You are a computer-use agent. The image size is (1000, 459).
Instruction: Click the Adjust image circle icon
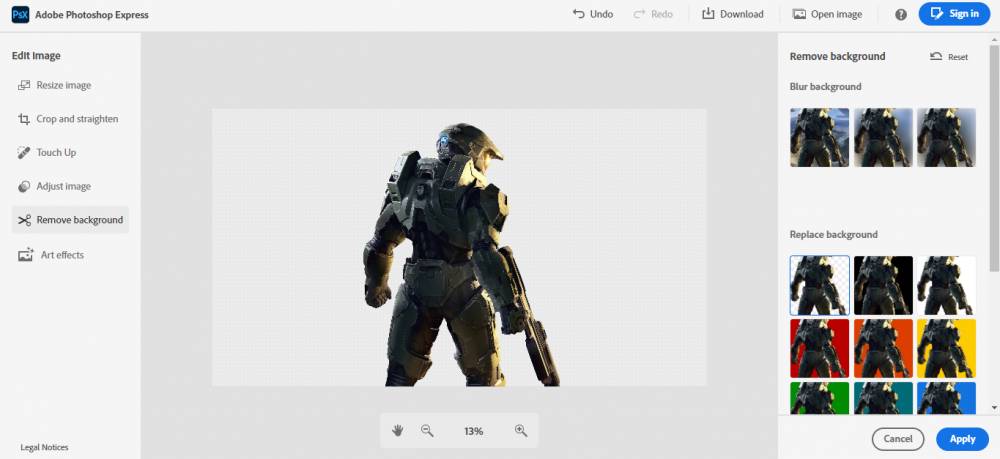[24, 186]
